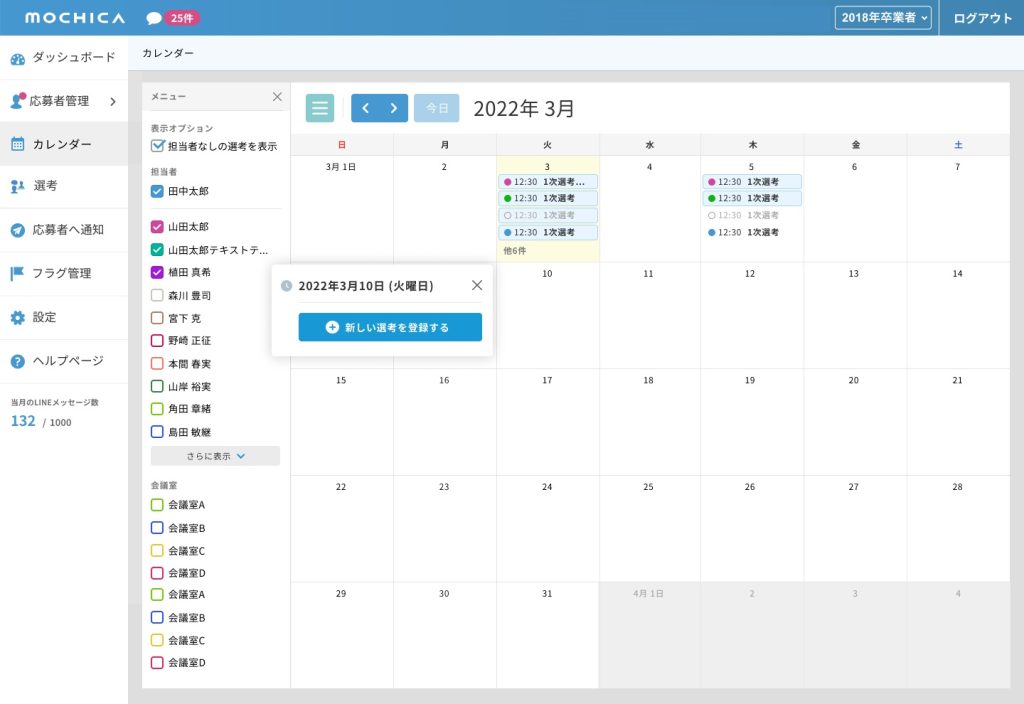This screenshot has width=1024, height=704.
Task: Toggle the hamburger menu panel button
Action: (320, 108)
